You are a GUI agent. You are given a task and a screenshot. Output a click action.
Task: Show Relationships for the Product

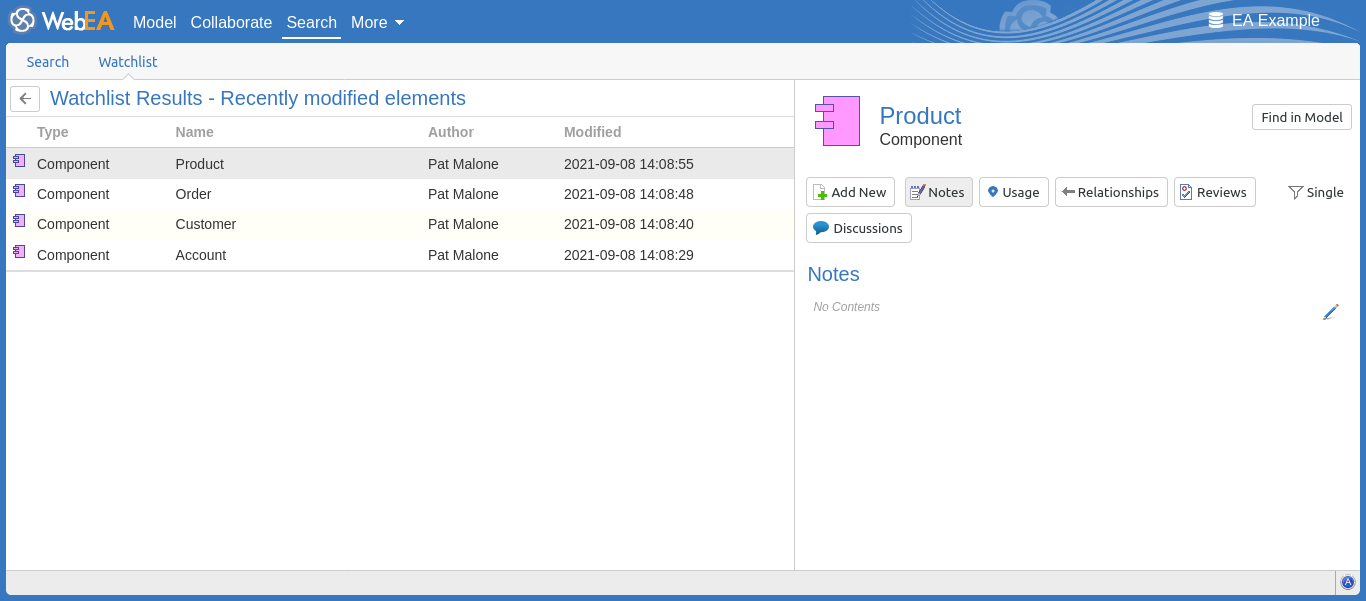click(1110, 192)
